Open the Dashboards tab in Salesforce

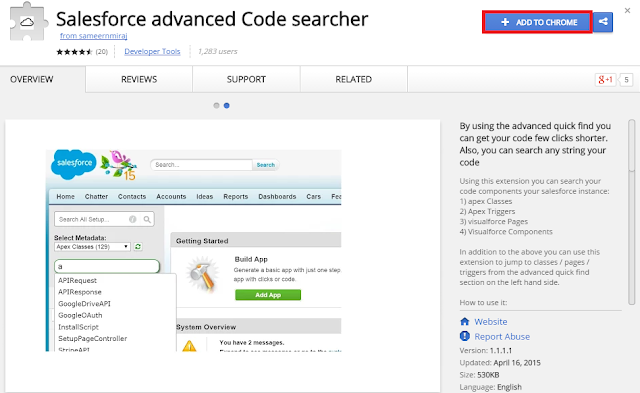(277, 196)
